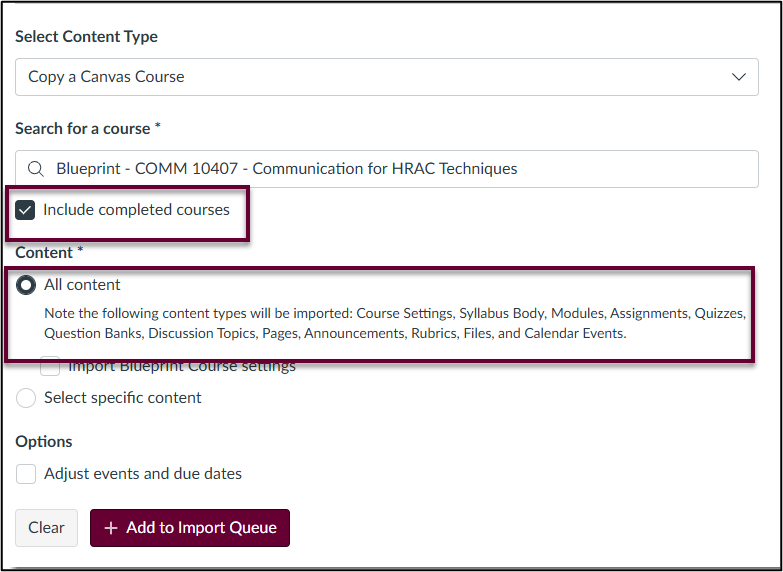Uncheck the Include completed courses checkbox

point(25,210)
